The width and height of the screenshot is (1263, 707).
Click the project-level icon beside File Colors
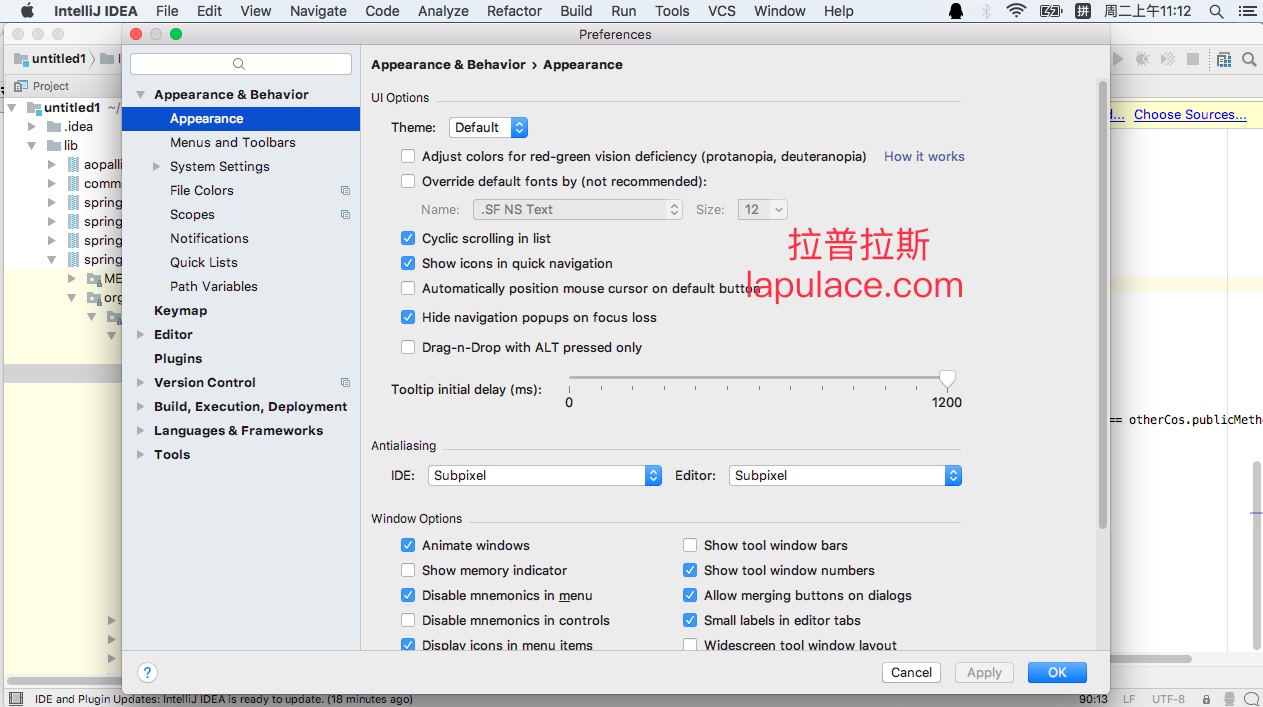(345, 190)
